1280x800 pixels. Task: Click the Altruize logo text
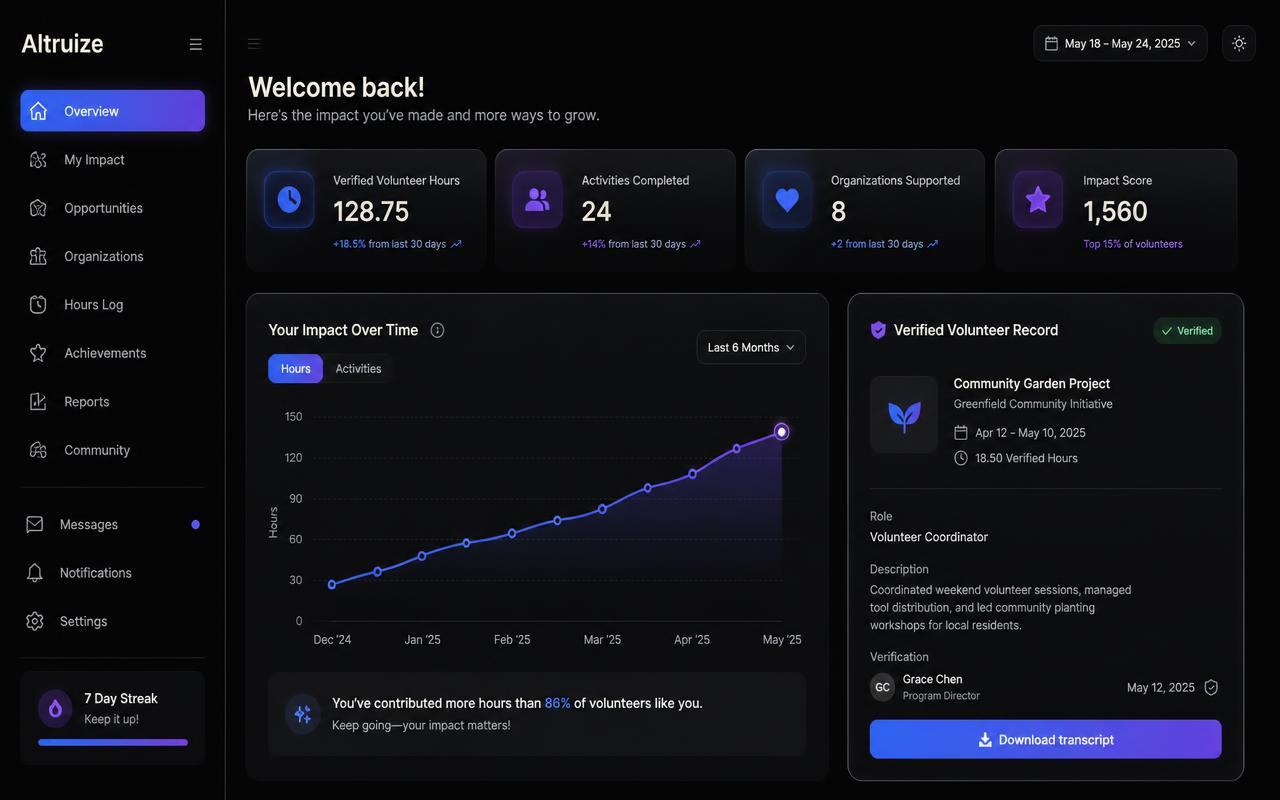pyautogui.click(x=62, y=44)
